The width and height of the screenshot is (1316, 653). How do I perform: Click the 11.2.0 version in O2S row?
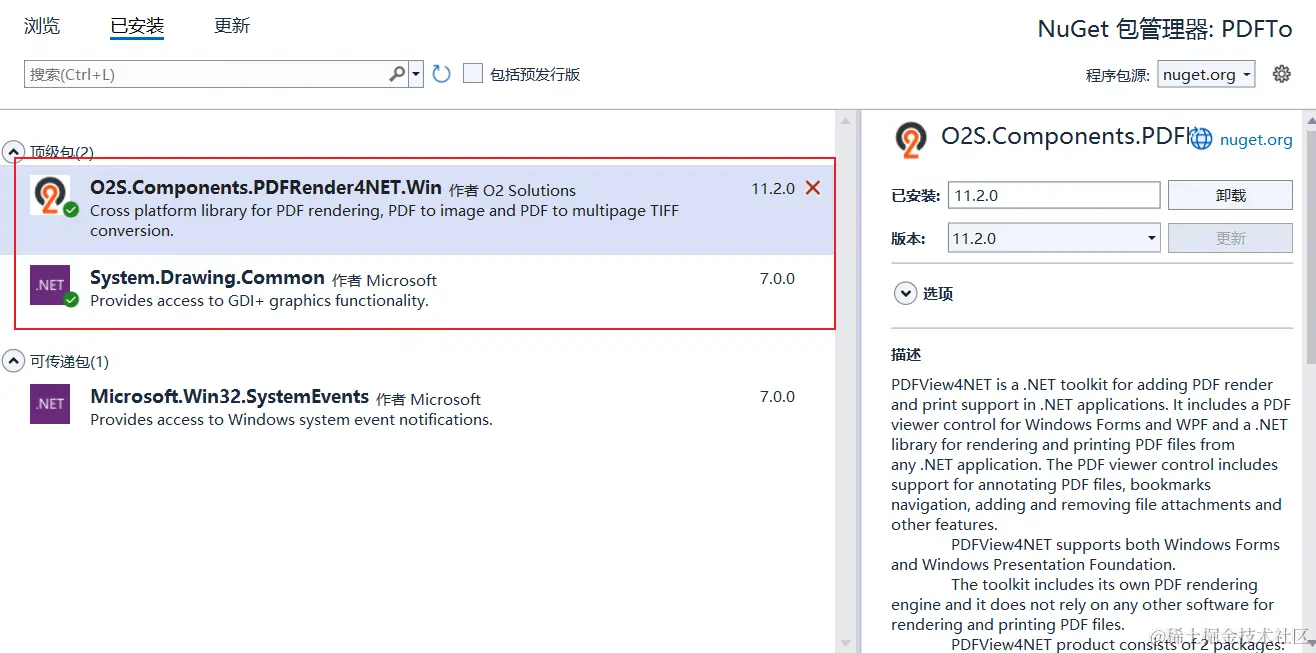click(x=773, y=188)
